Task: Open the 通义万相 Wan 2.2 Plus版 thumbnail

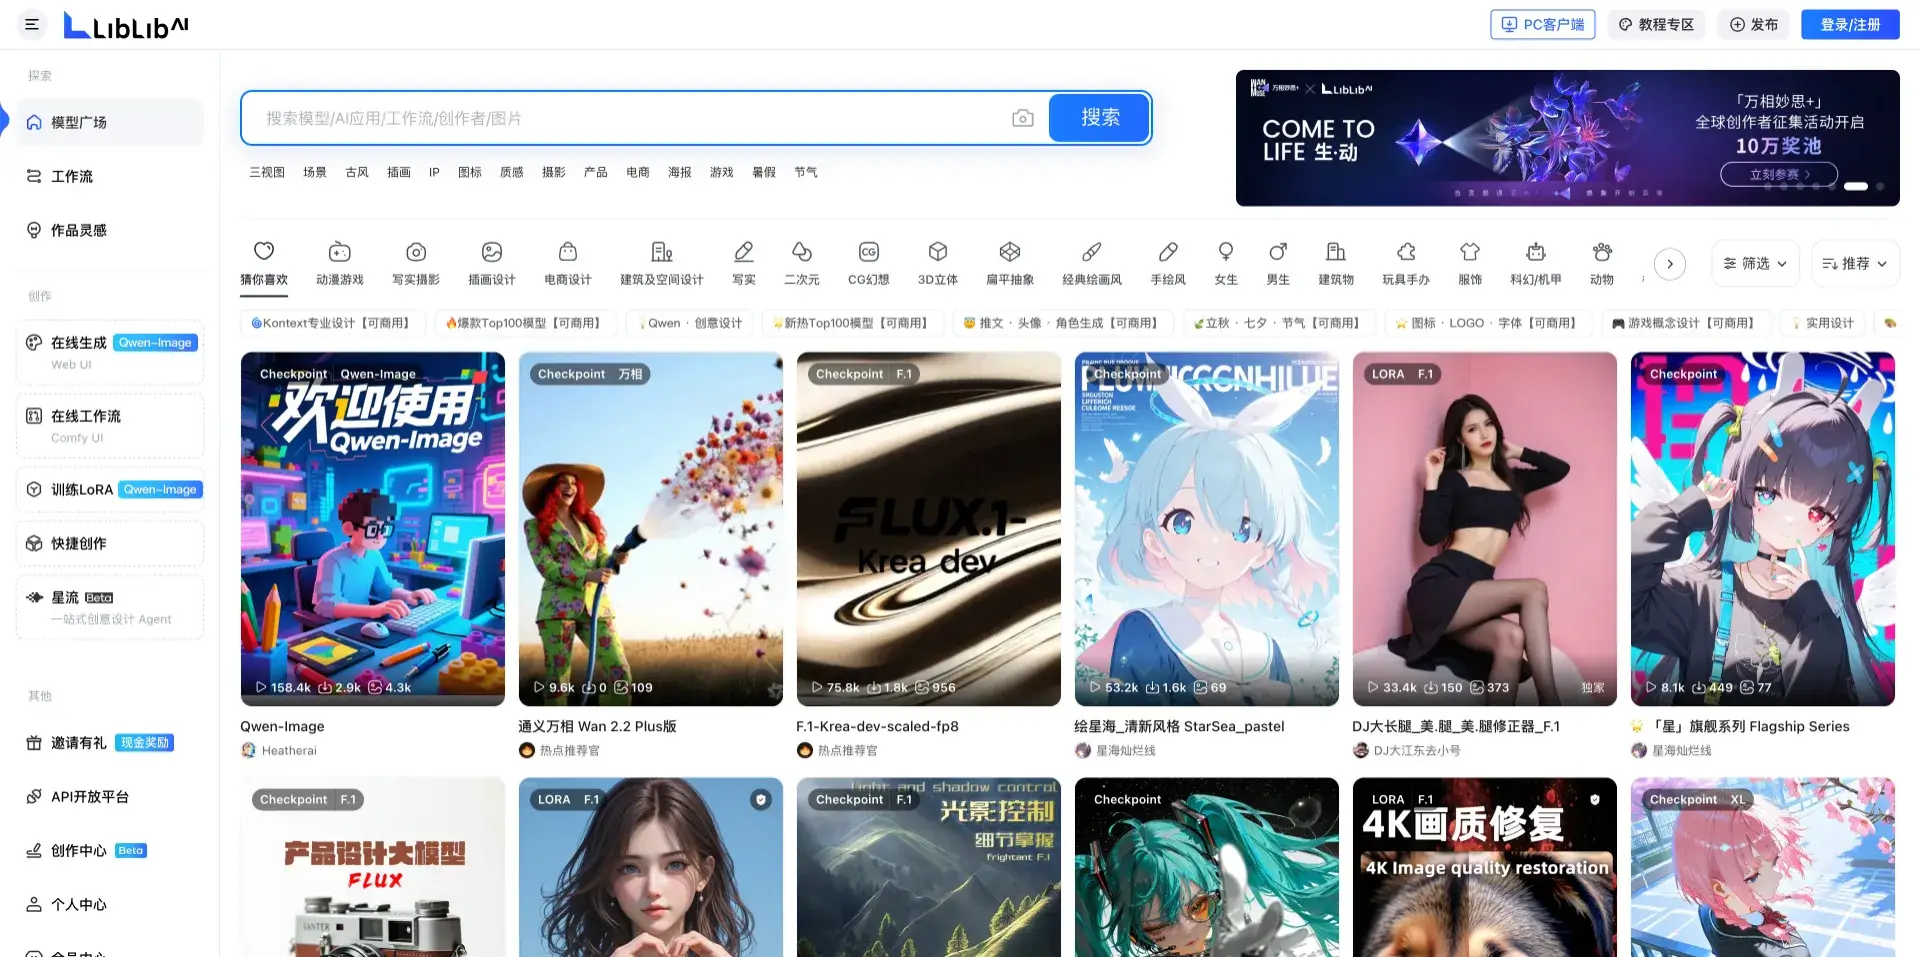Action: pos(651,529)
